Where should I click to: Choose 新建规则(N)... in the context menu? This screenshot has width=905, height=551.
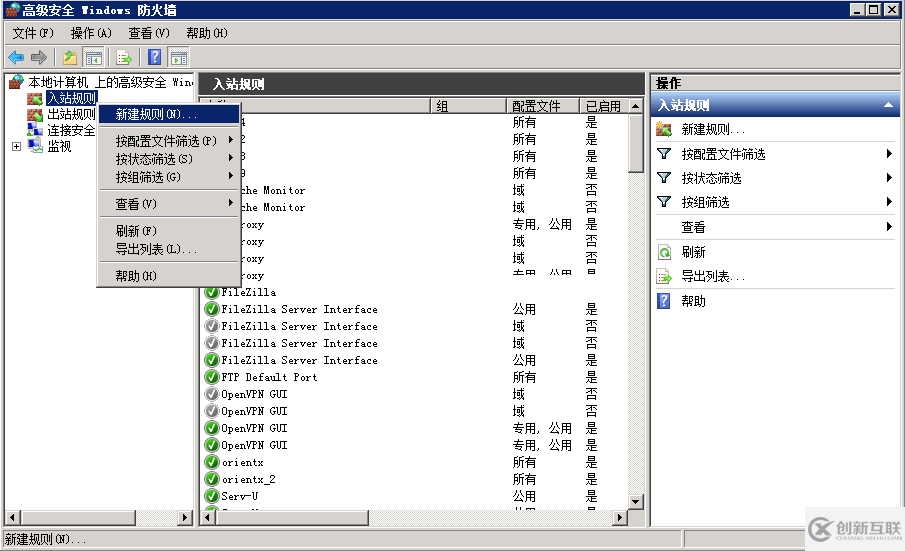point(169,114)
